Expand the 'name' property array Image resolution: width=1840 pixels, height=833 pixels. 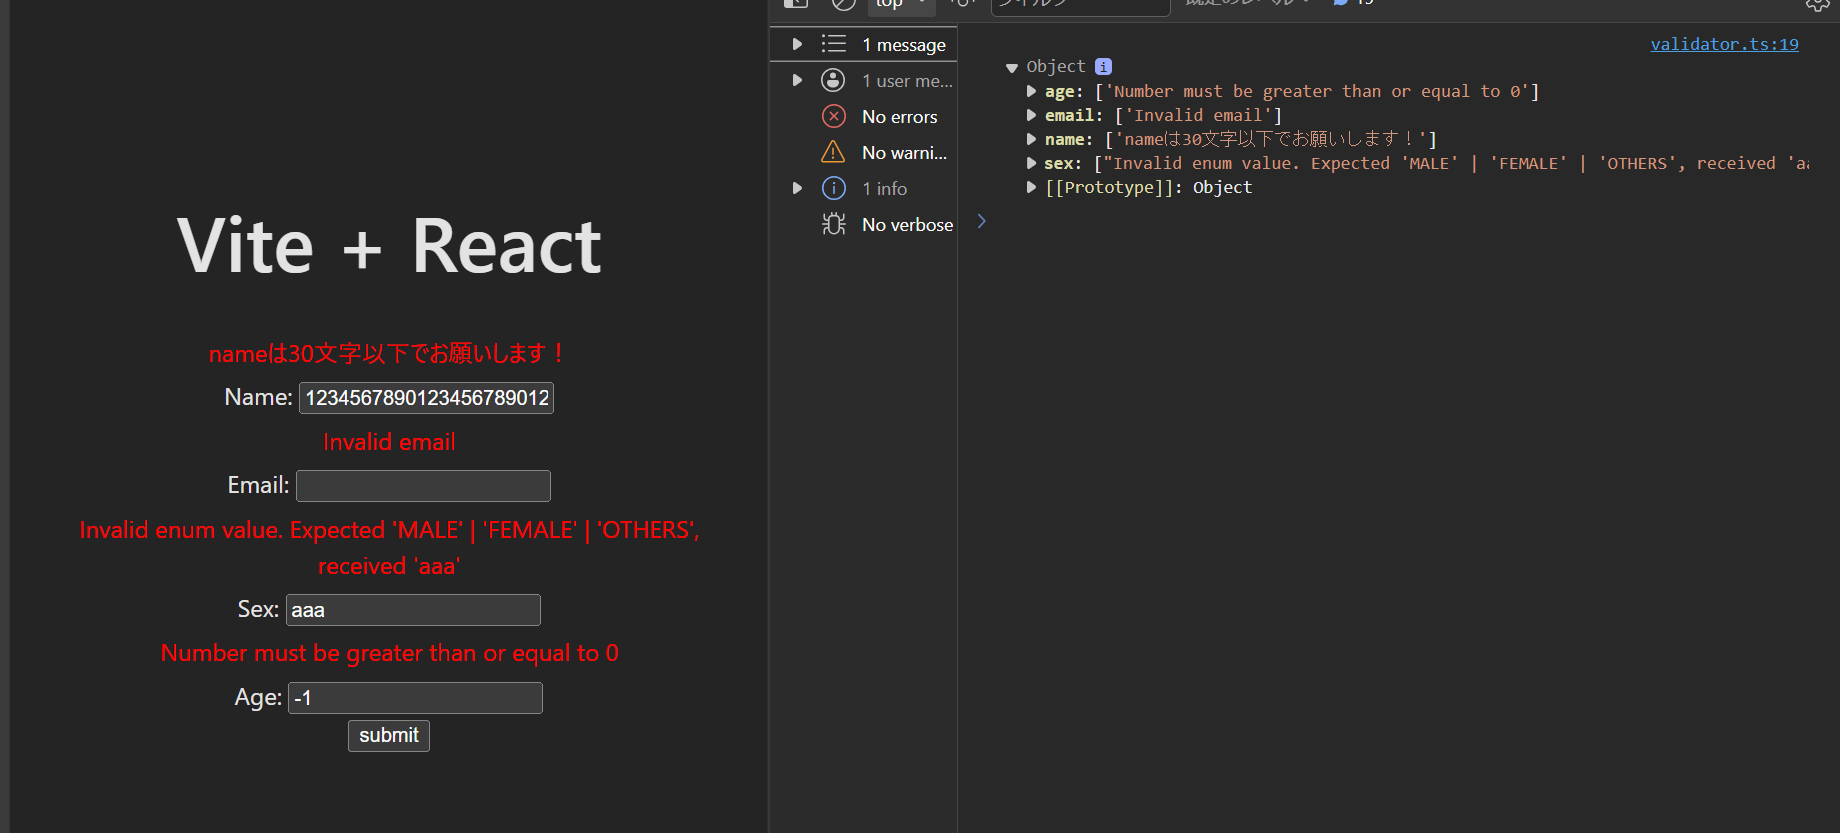1031,139
